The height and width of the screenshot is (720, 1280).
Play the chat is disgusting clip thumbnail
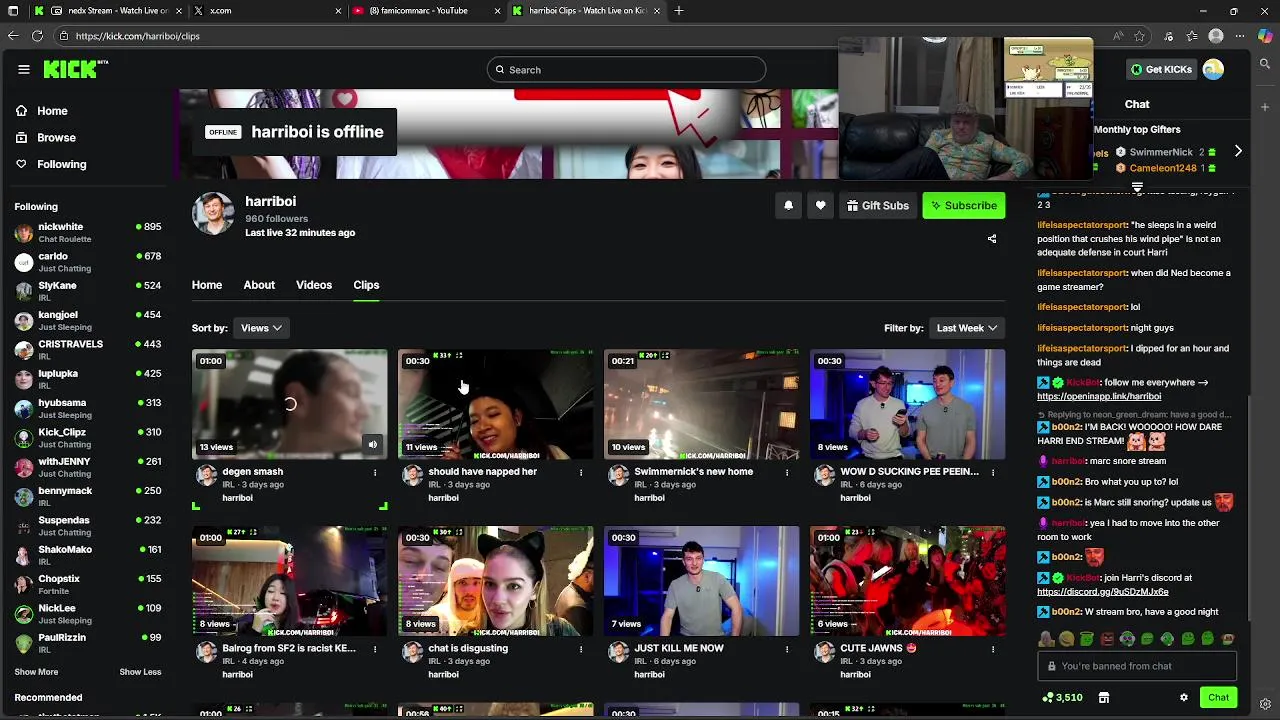tap(495, 581)
